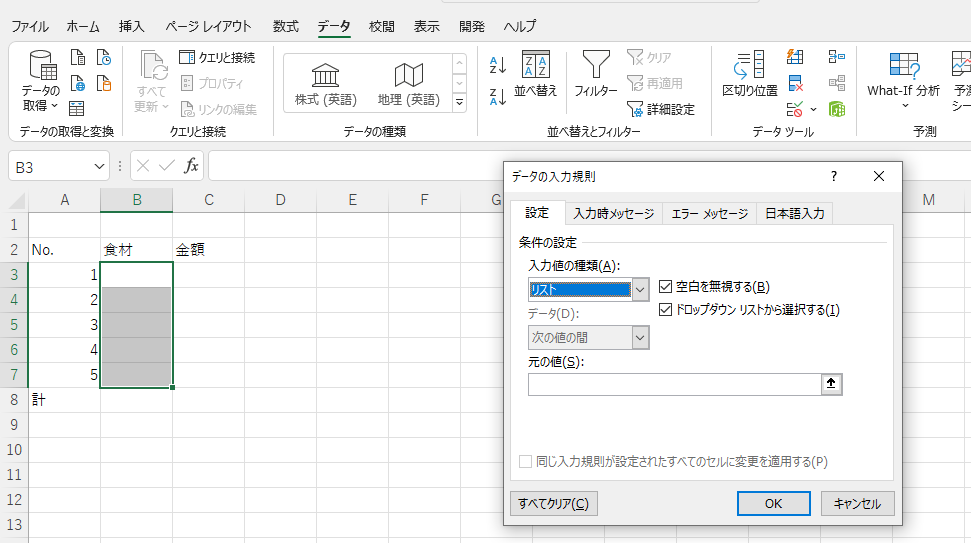The width and height of the screenshot is (971, 543).
Task: Switch to 入力時メッセージ tab
Action: pyautogui.click(x=614, y=214)
